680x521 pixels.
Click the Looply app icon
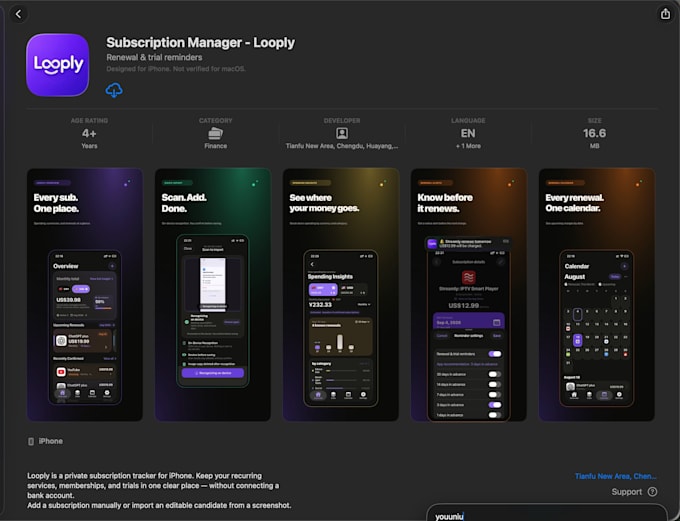pyautogui.click(x=58, y=65)
